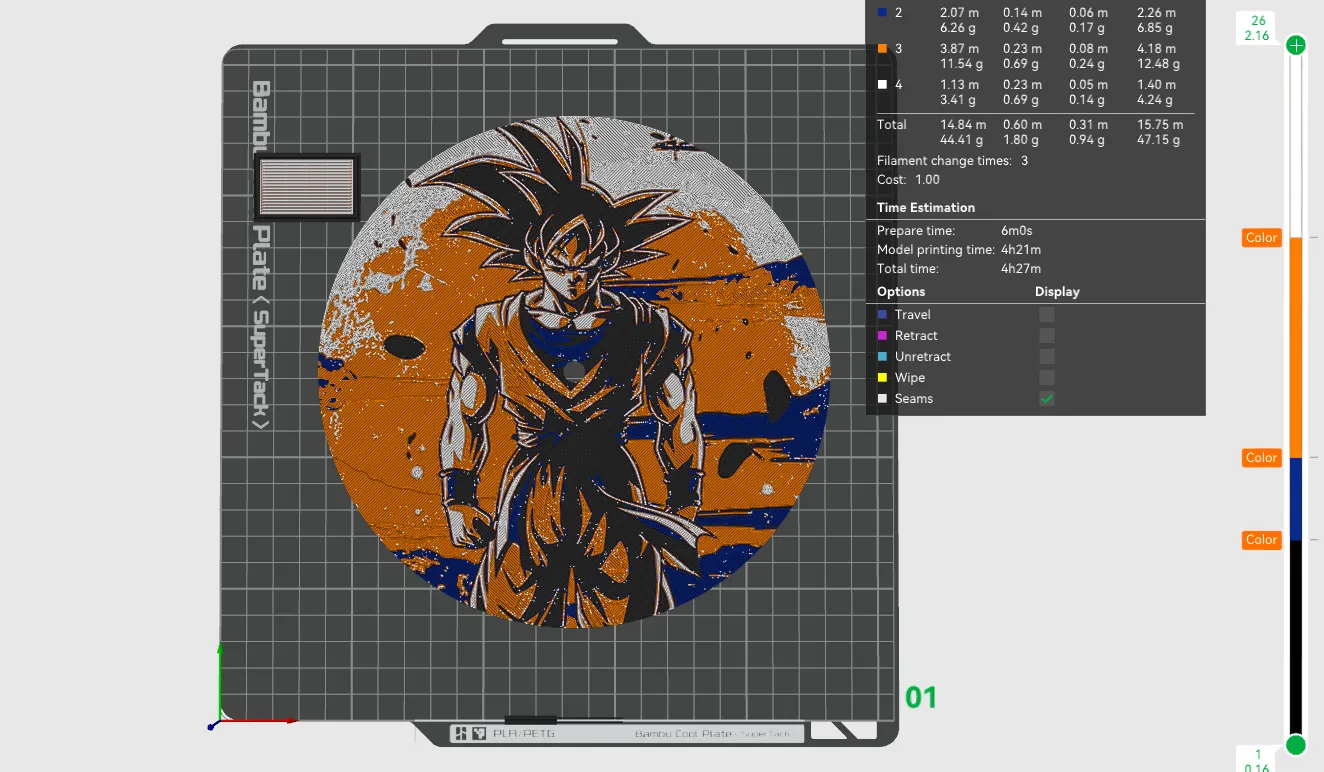This screenshot has width=1324, height=772.
Task: Click the 2.07 m value for filament 2
Action: coord(959,13)
